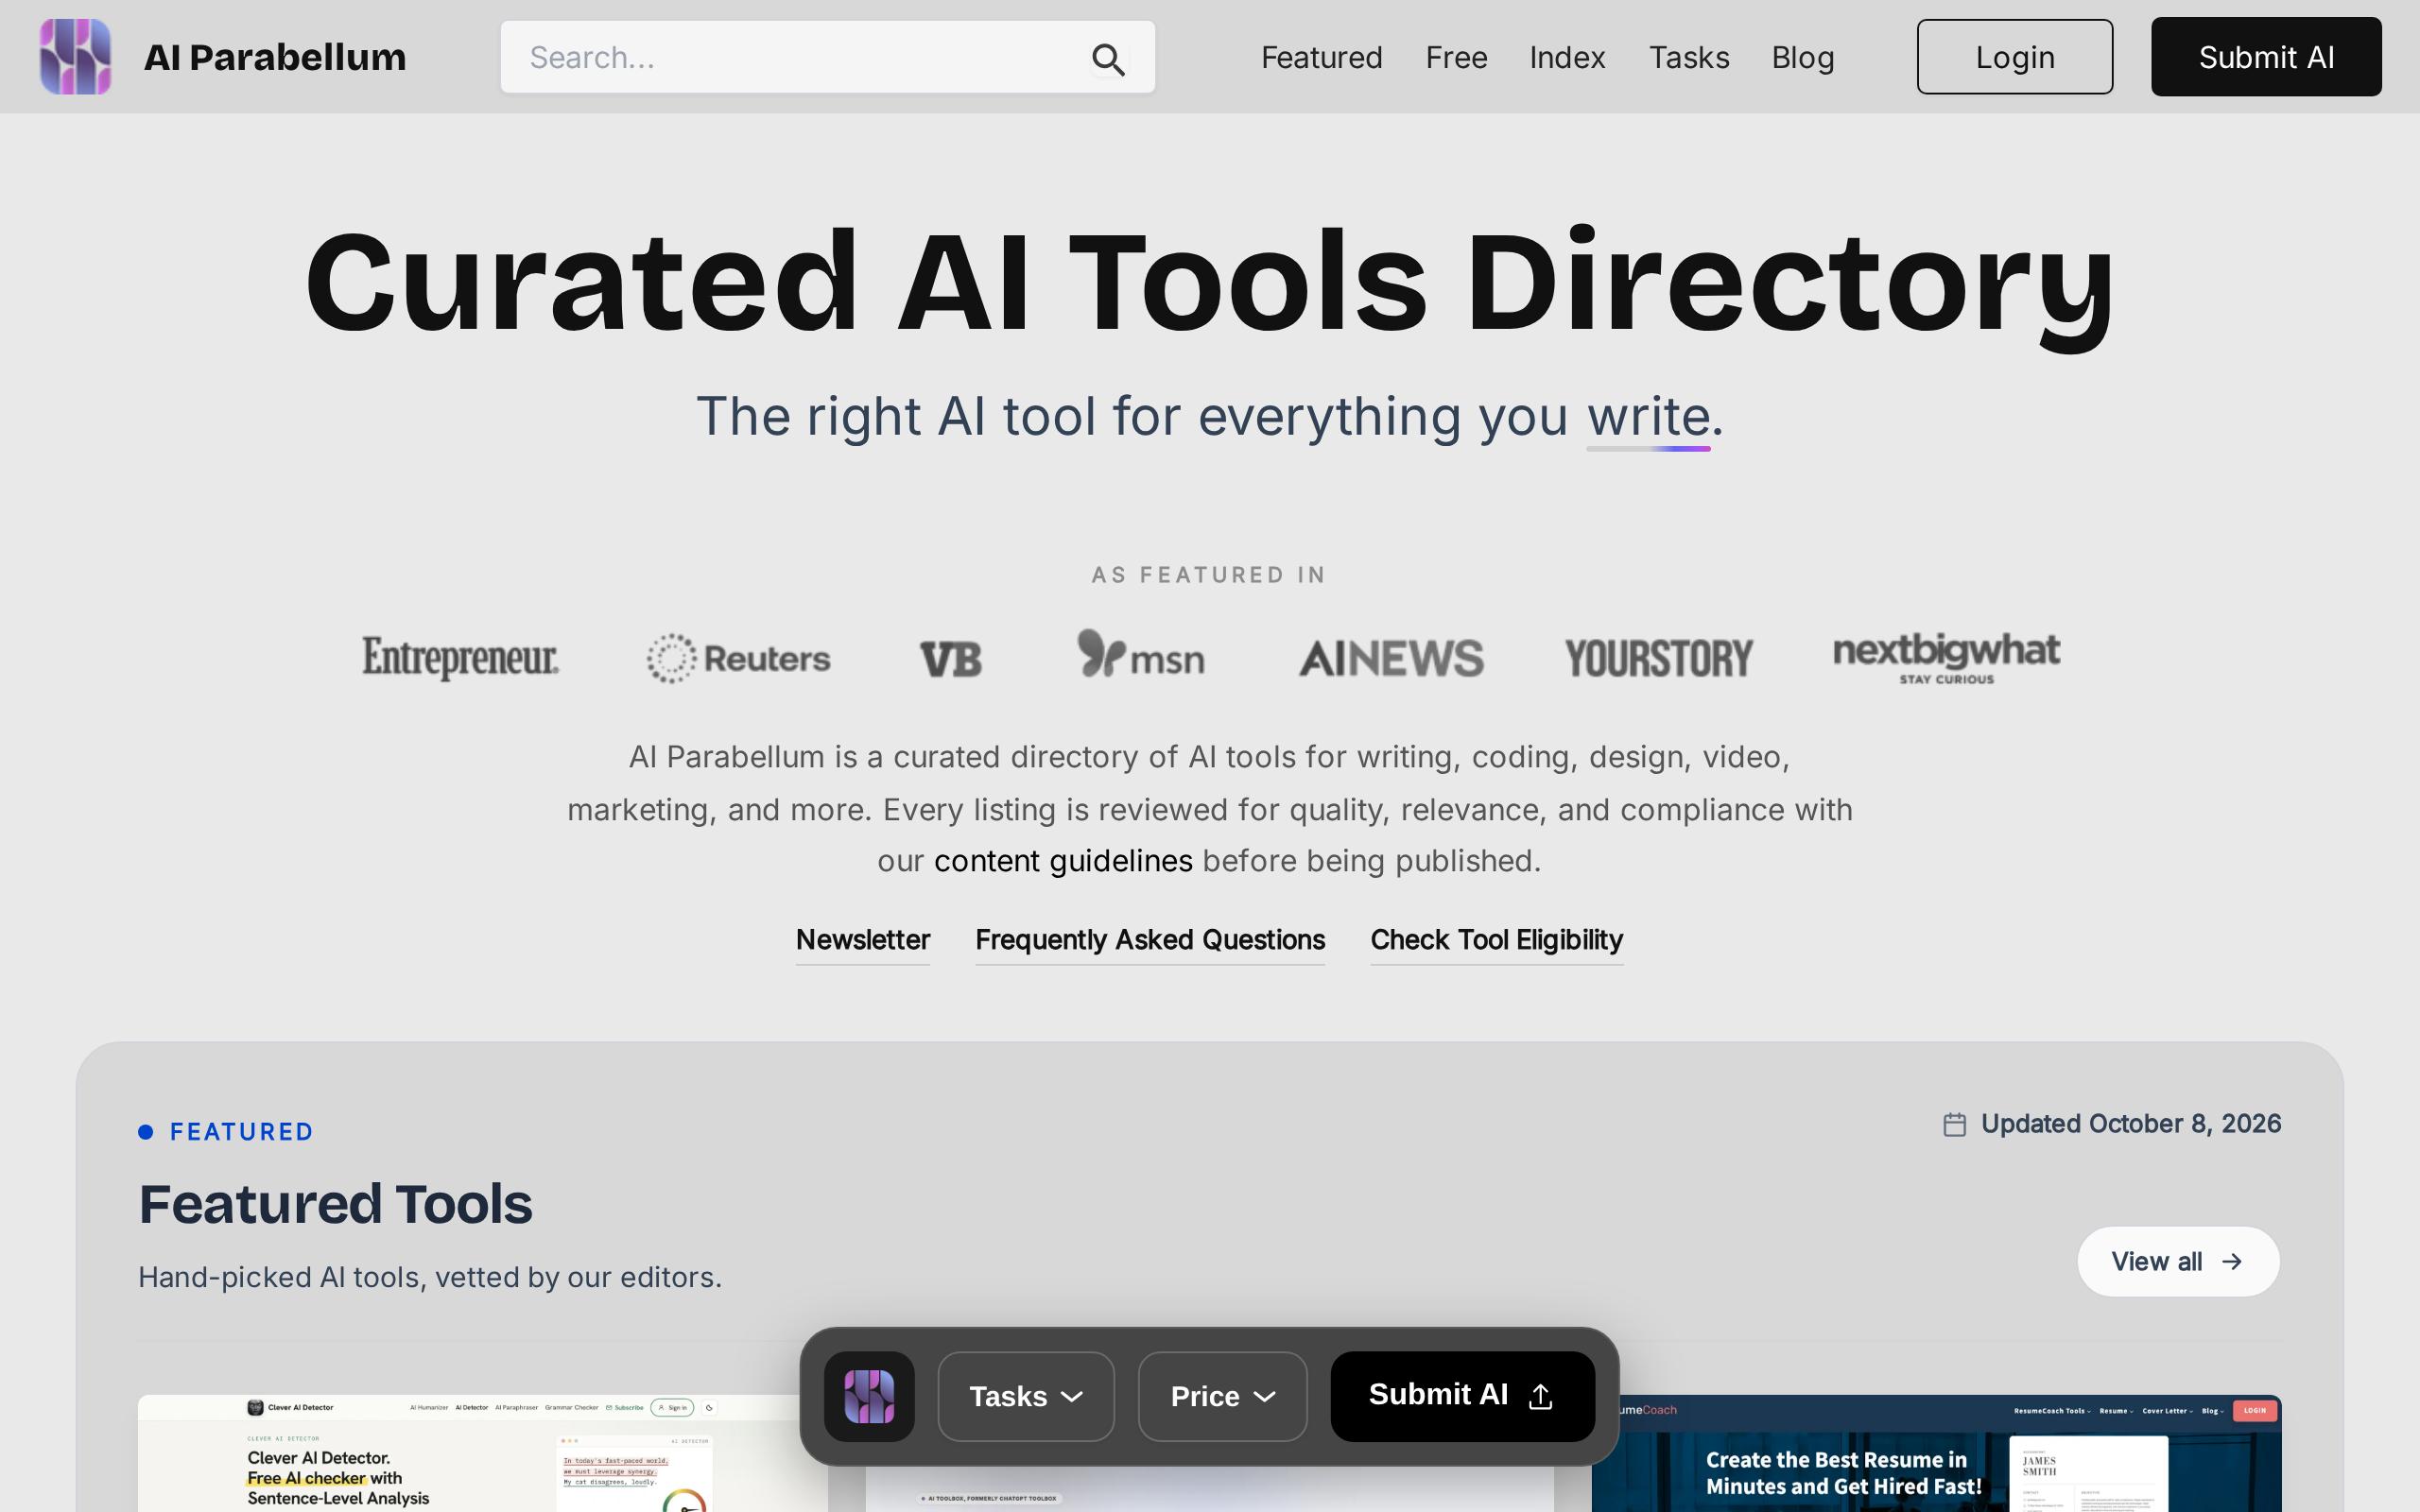The image size is (2420, 1512).
Task: Open the Tasks link in top navigation
Action: pyautogui.click(x=1689, y=57)
